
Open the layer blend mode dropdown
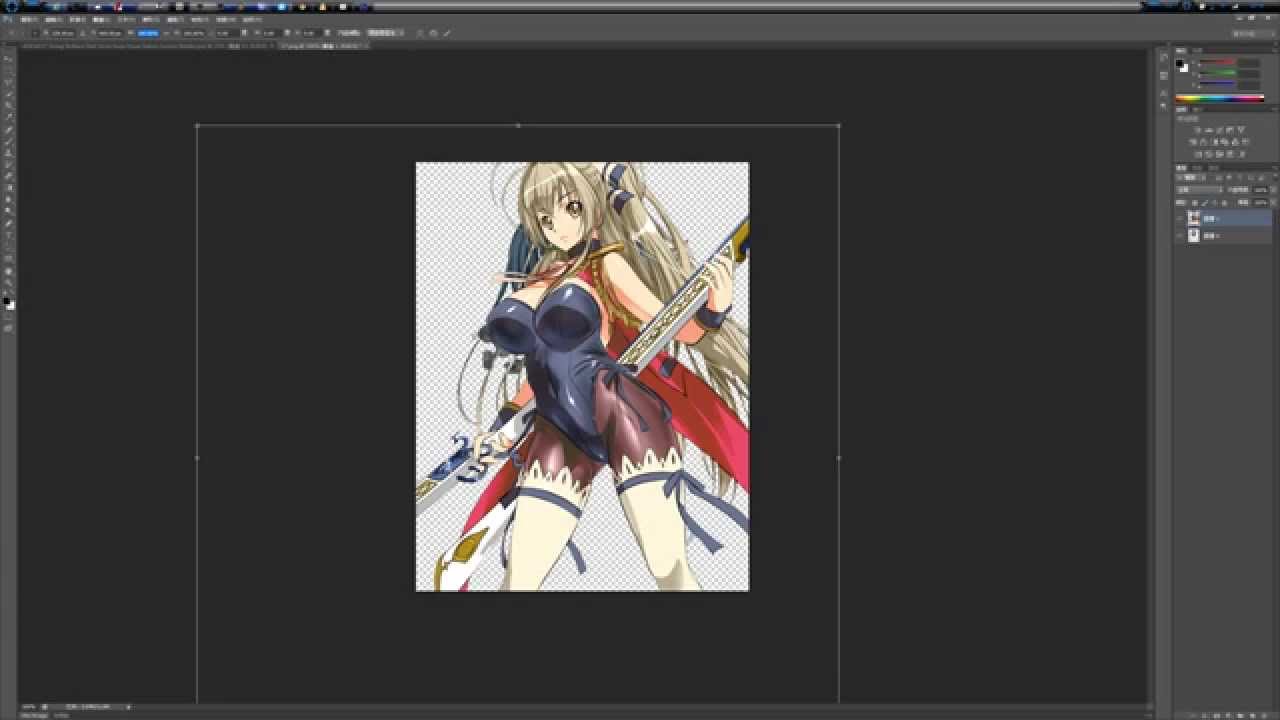(x=1198, y=190)
